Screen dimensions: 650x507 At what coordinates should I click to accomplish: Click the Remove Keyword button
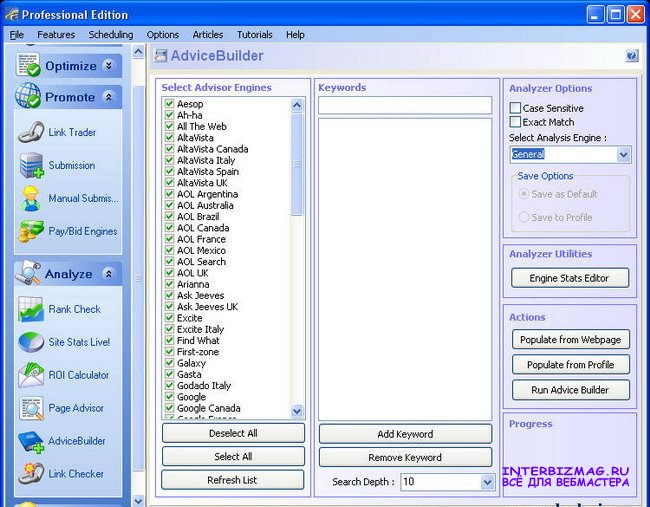(x=405, y=457)
